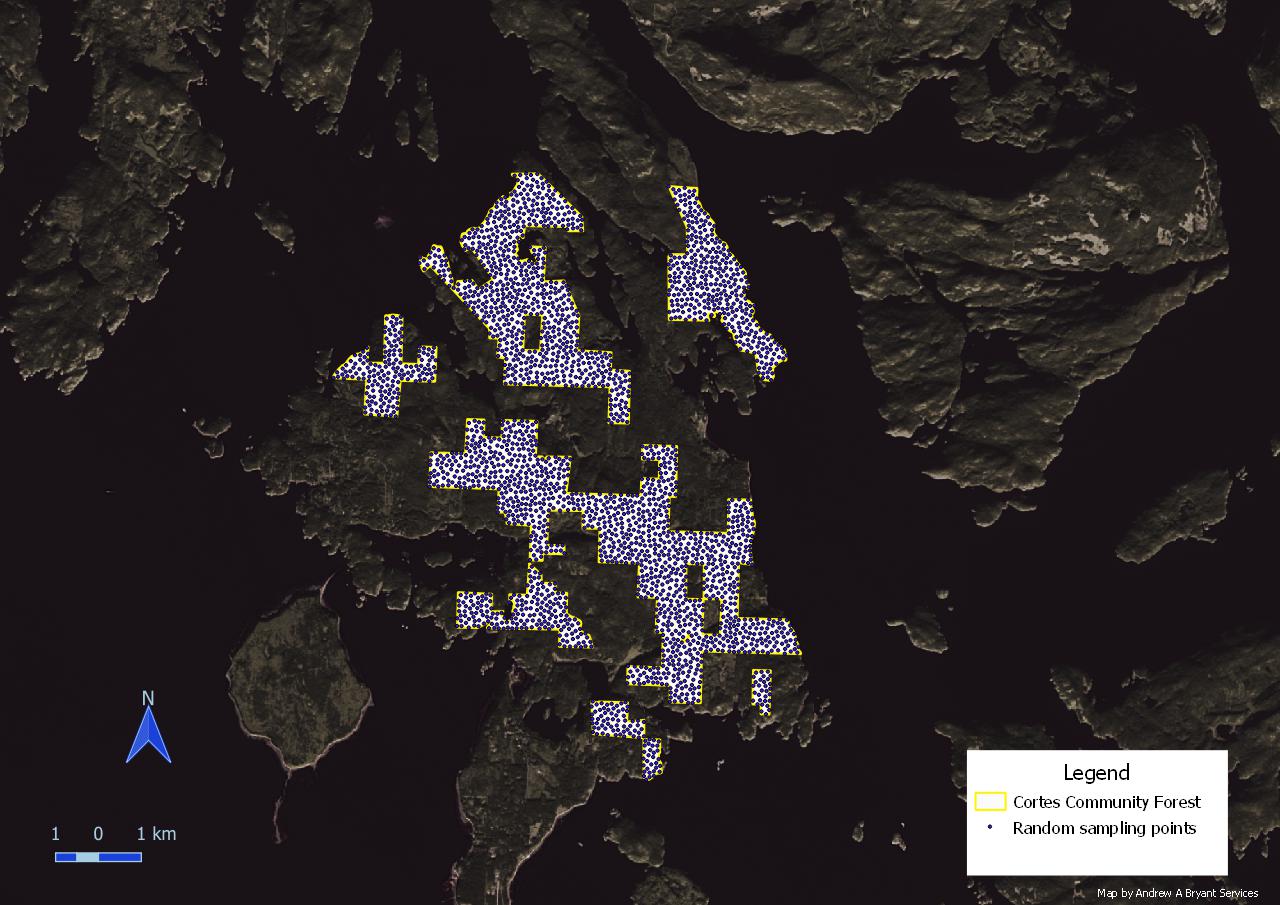Click the 'Map by Andrew A Bryant Services' credit
1280x905 pixels.
(1177, 893)
